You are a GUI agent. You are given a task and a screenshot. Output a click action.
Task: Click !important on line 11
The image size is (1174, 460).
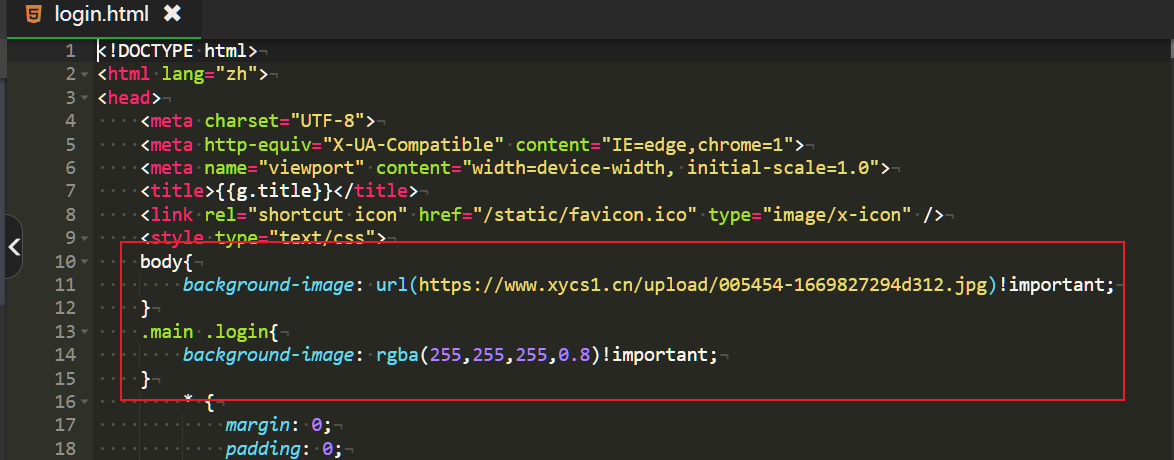[x=1050, y=285]
